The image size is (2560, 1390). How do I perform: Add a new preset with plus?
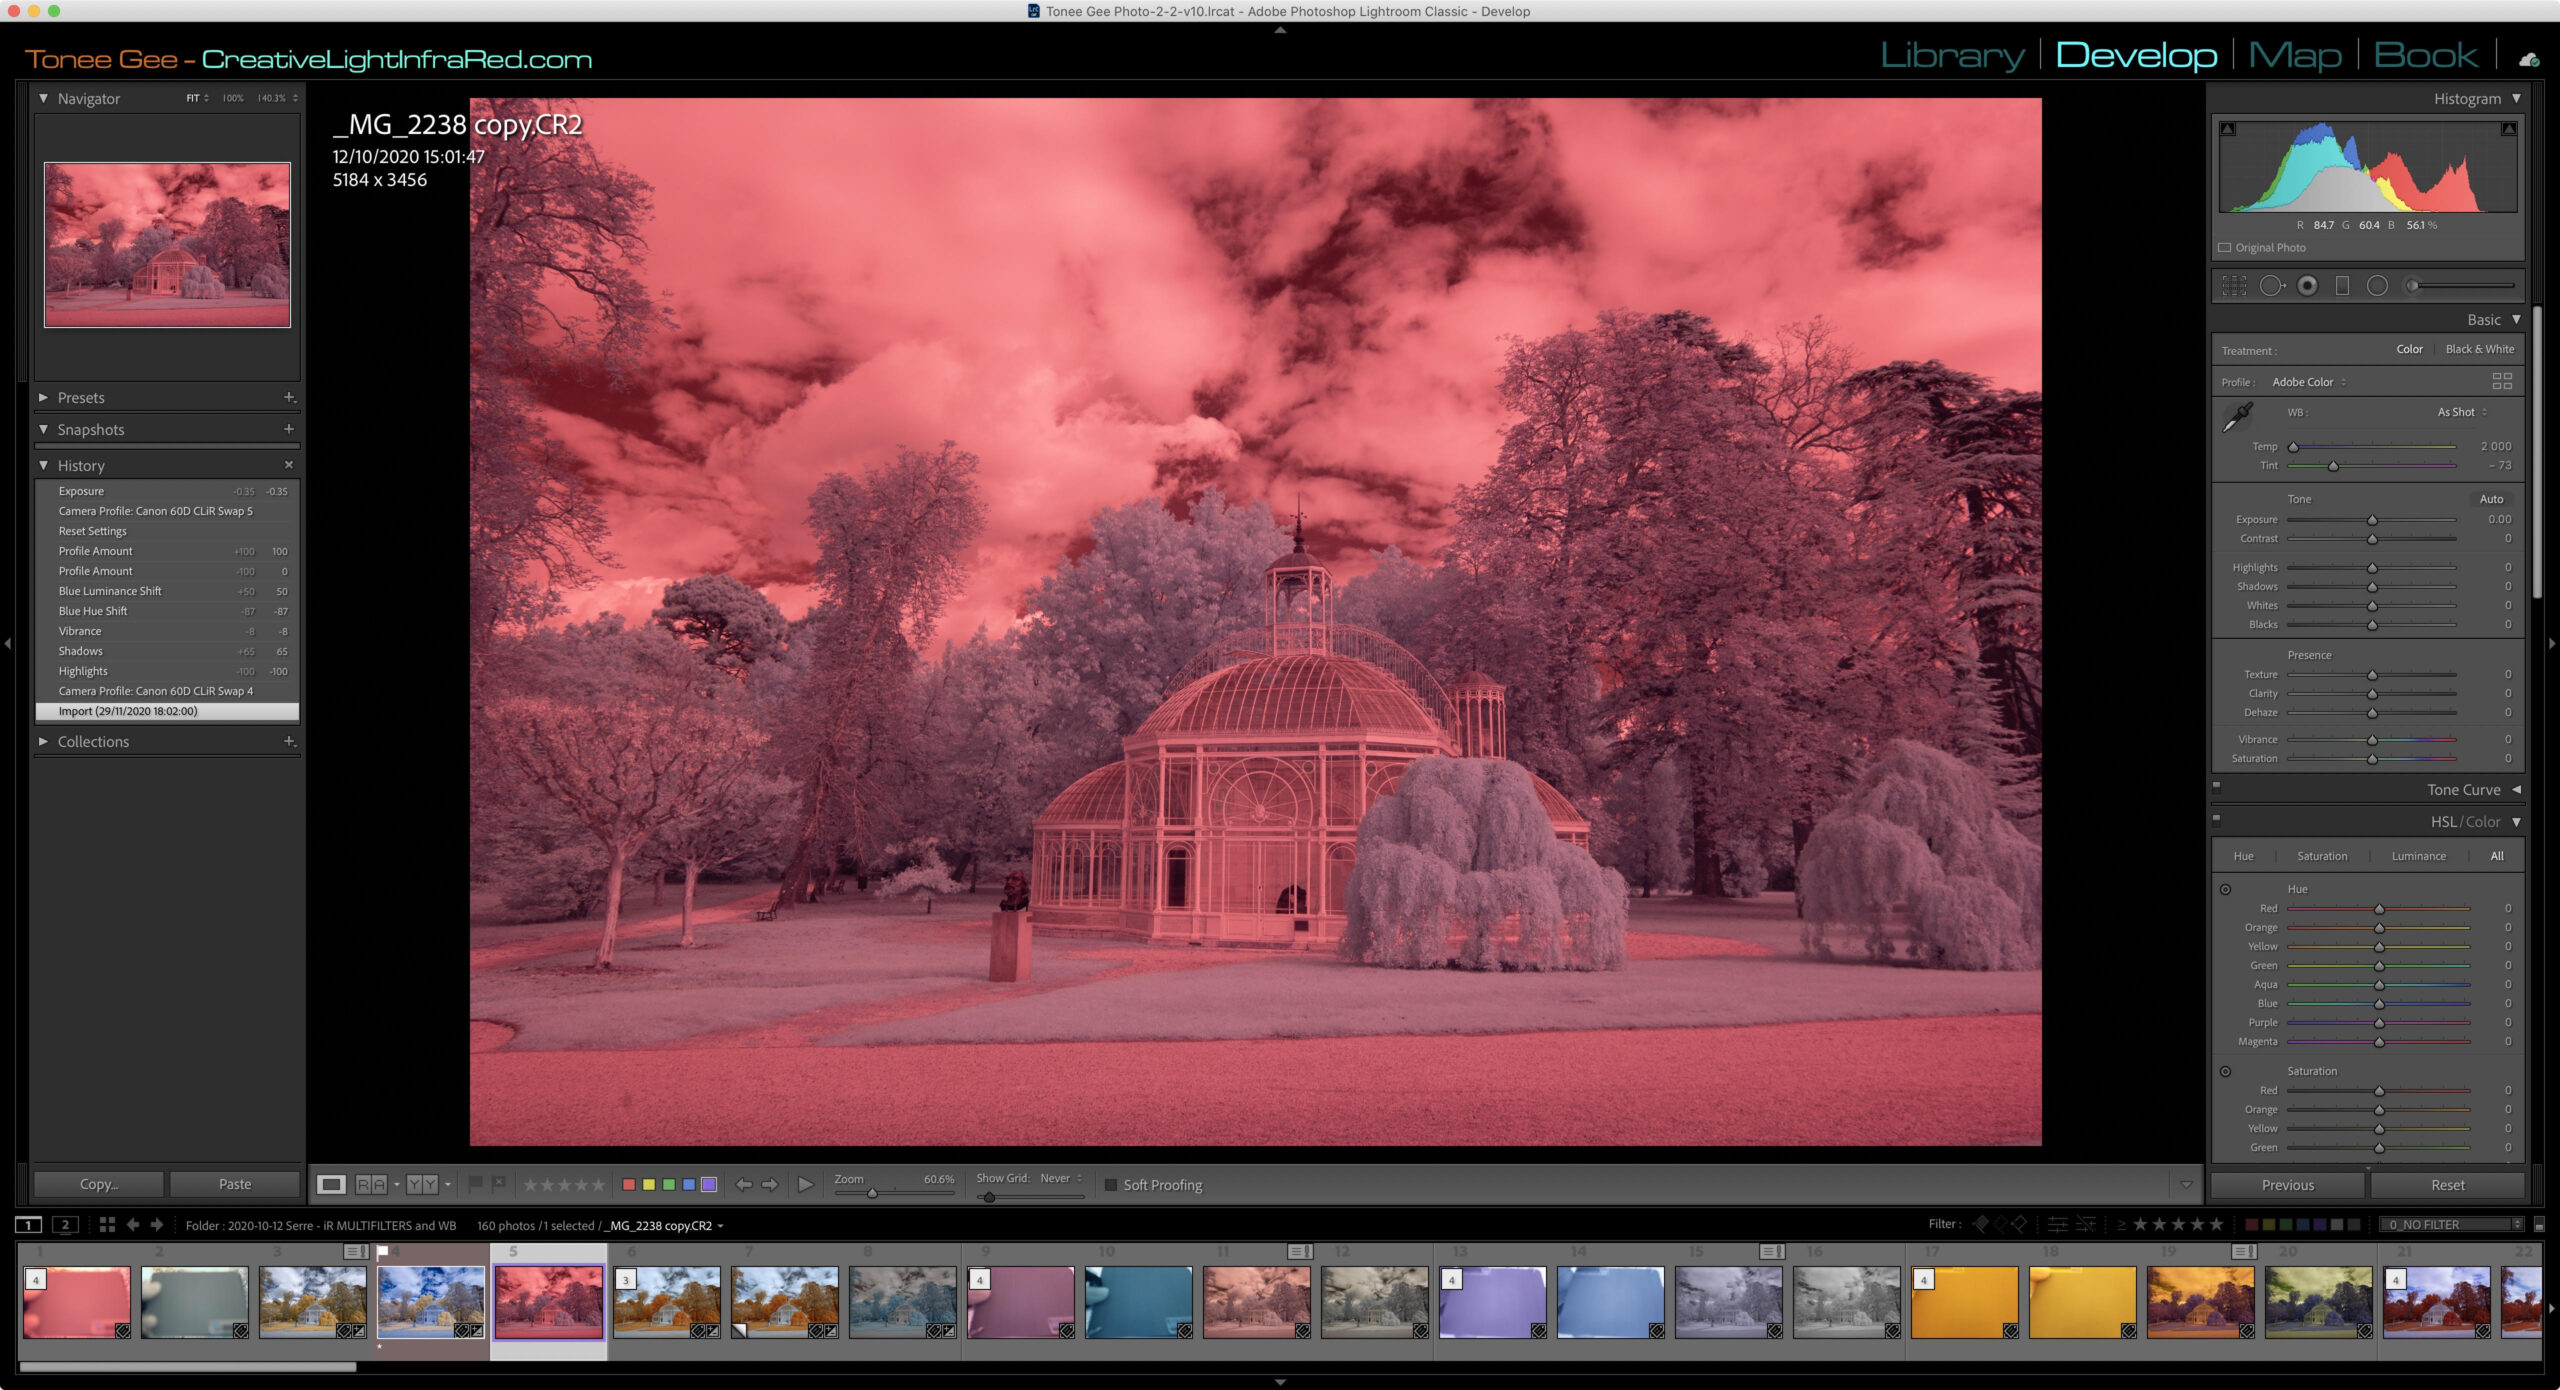289,397
